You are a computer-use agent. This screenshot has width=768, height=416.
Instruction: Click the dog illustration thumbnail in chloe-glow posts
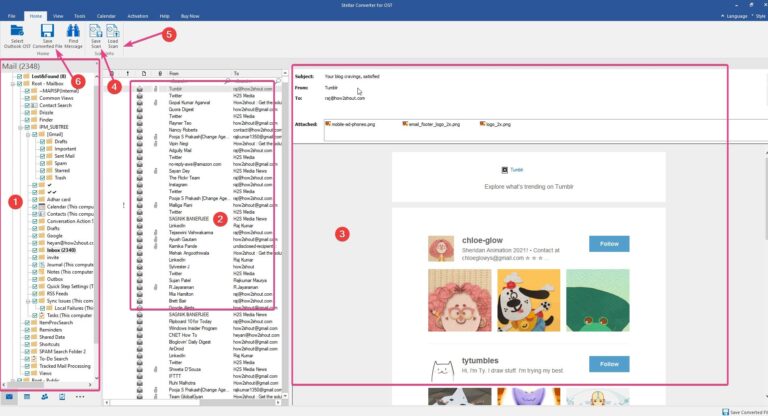pos(528,300)
